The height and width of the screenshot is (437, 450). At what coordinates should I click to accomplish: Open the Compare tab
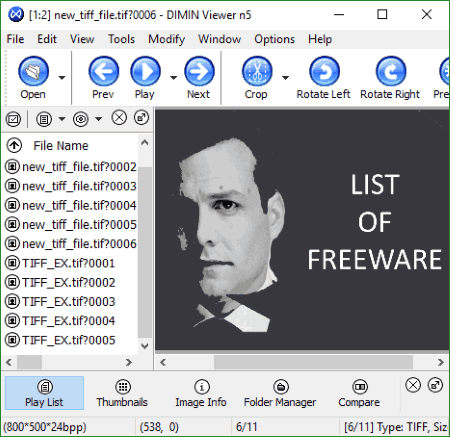coord(359,393)
